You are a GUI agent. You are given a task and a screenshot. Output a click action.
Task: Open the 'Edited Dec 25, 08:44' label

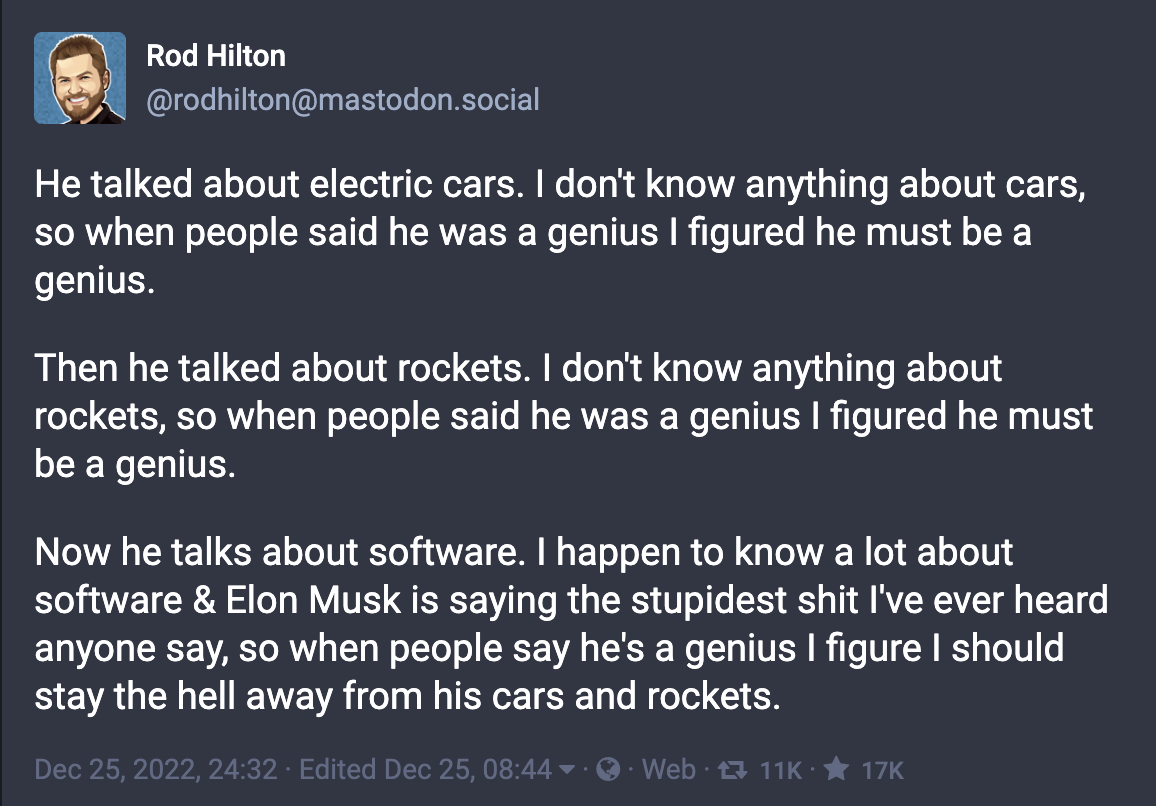425,769
